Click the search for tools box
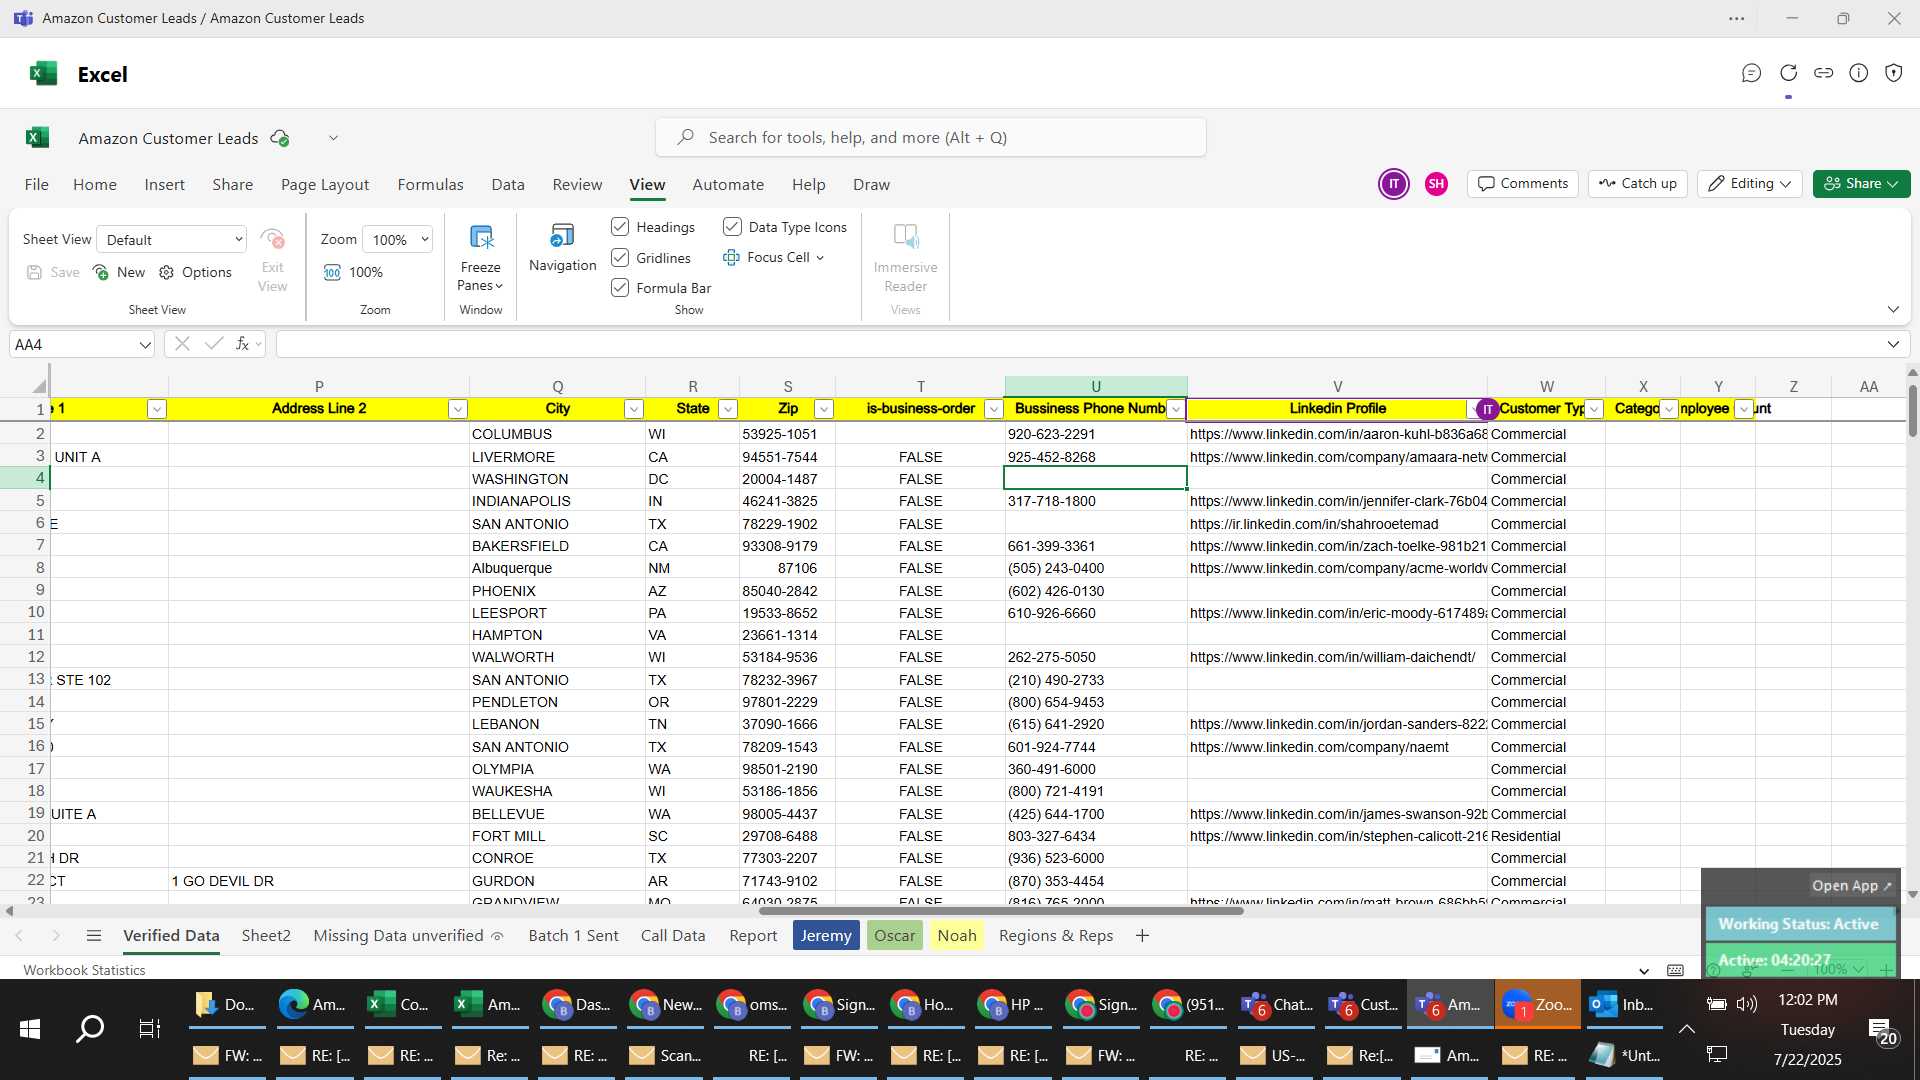Viewport: 1920px width, 1080px height. tap(931, 137)
